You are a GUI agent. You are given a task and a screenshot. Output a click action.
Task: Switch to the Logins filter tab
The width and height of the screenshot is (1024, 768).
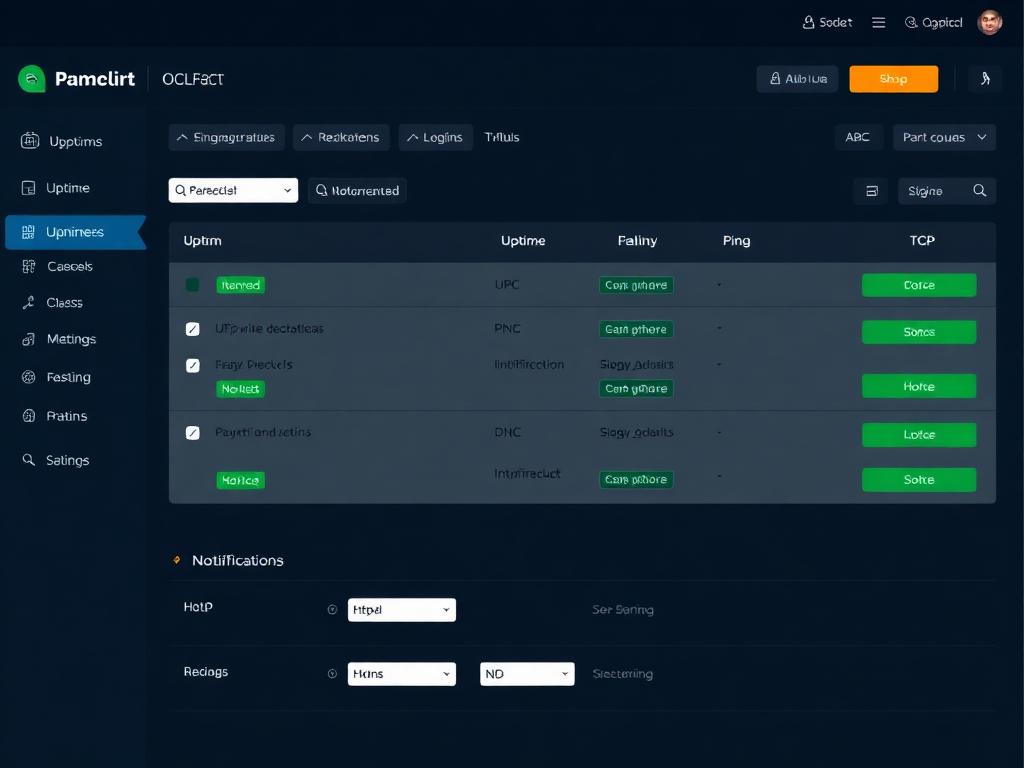[435, 137]
